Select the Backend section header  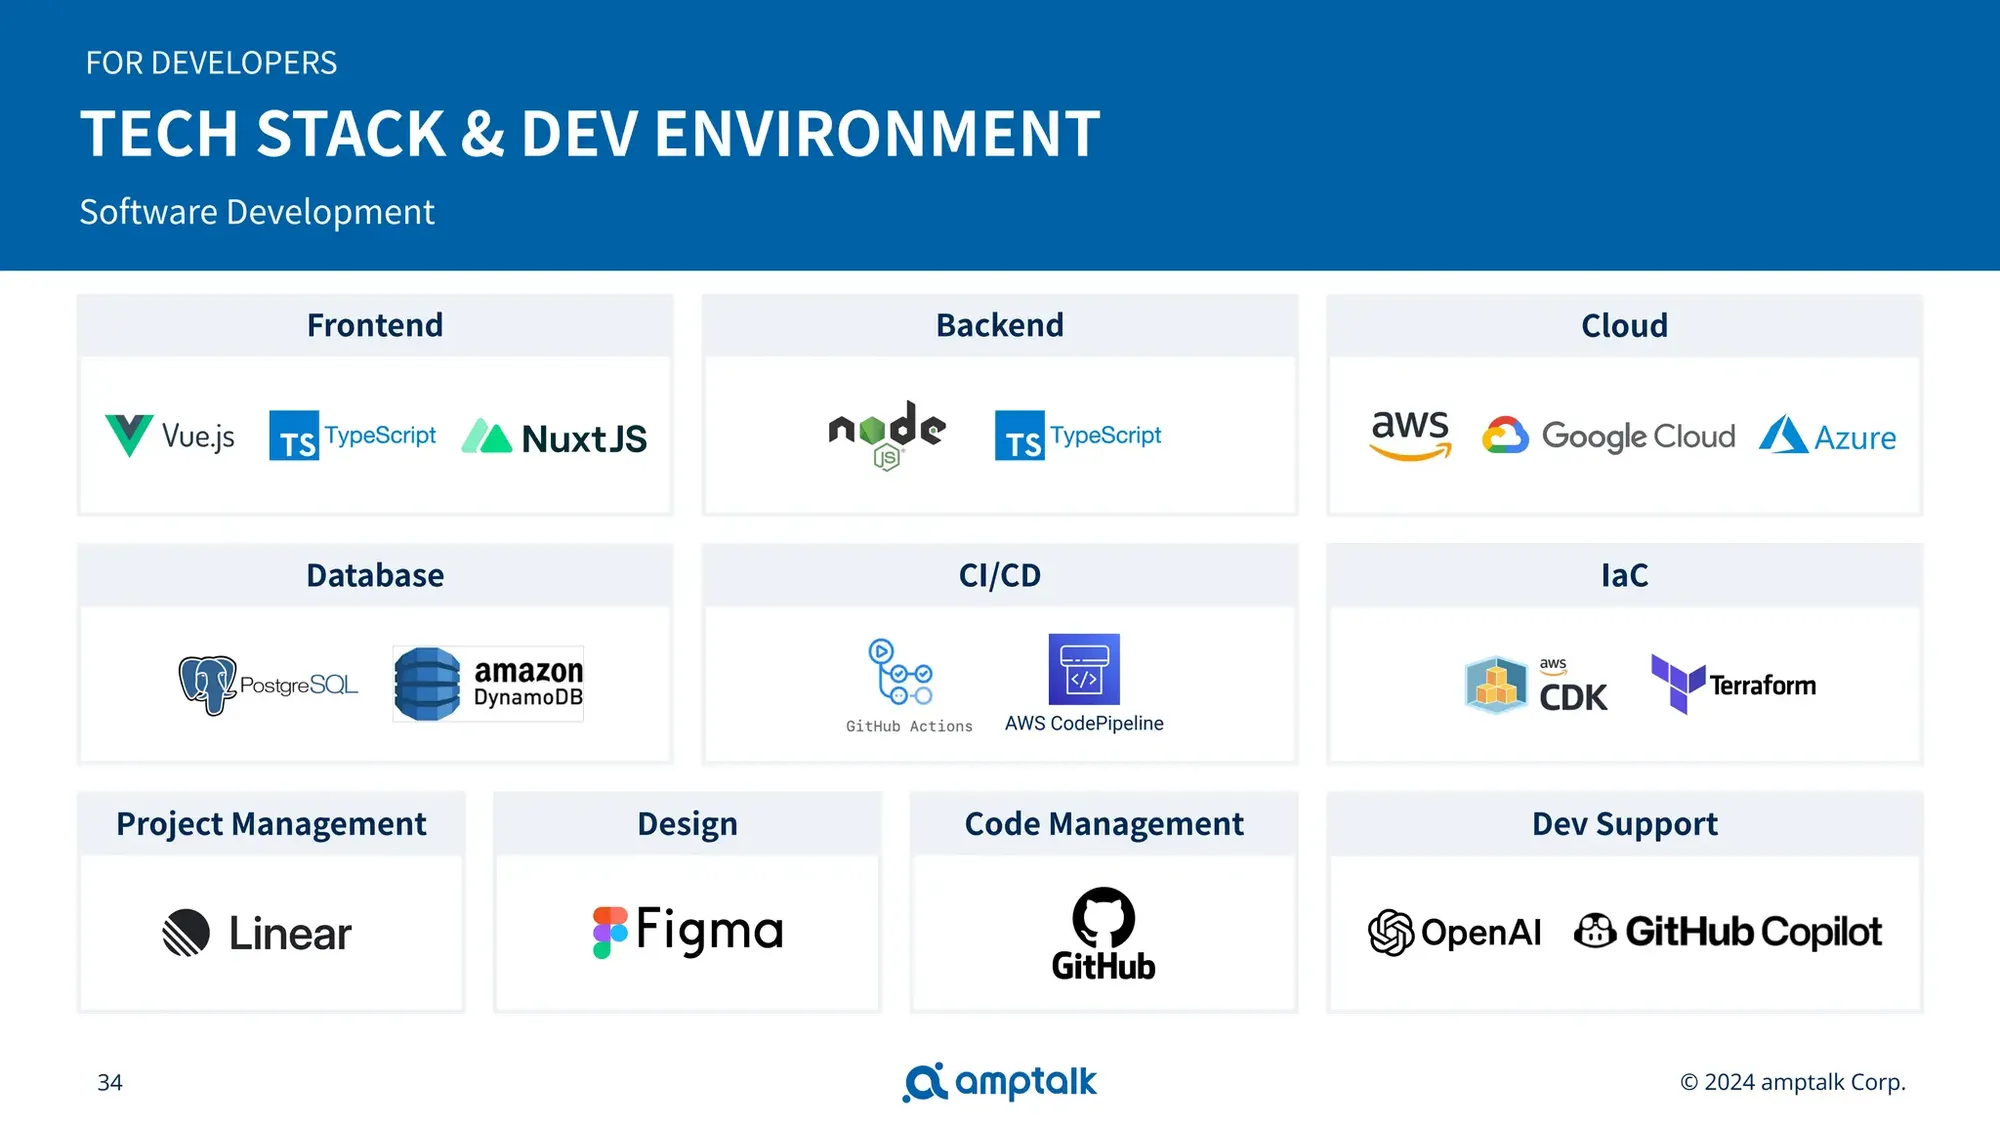pos(1000,325)
